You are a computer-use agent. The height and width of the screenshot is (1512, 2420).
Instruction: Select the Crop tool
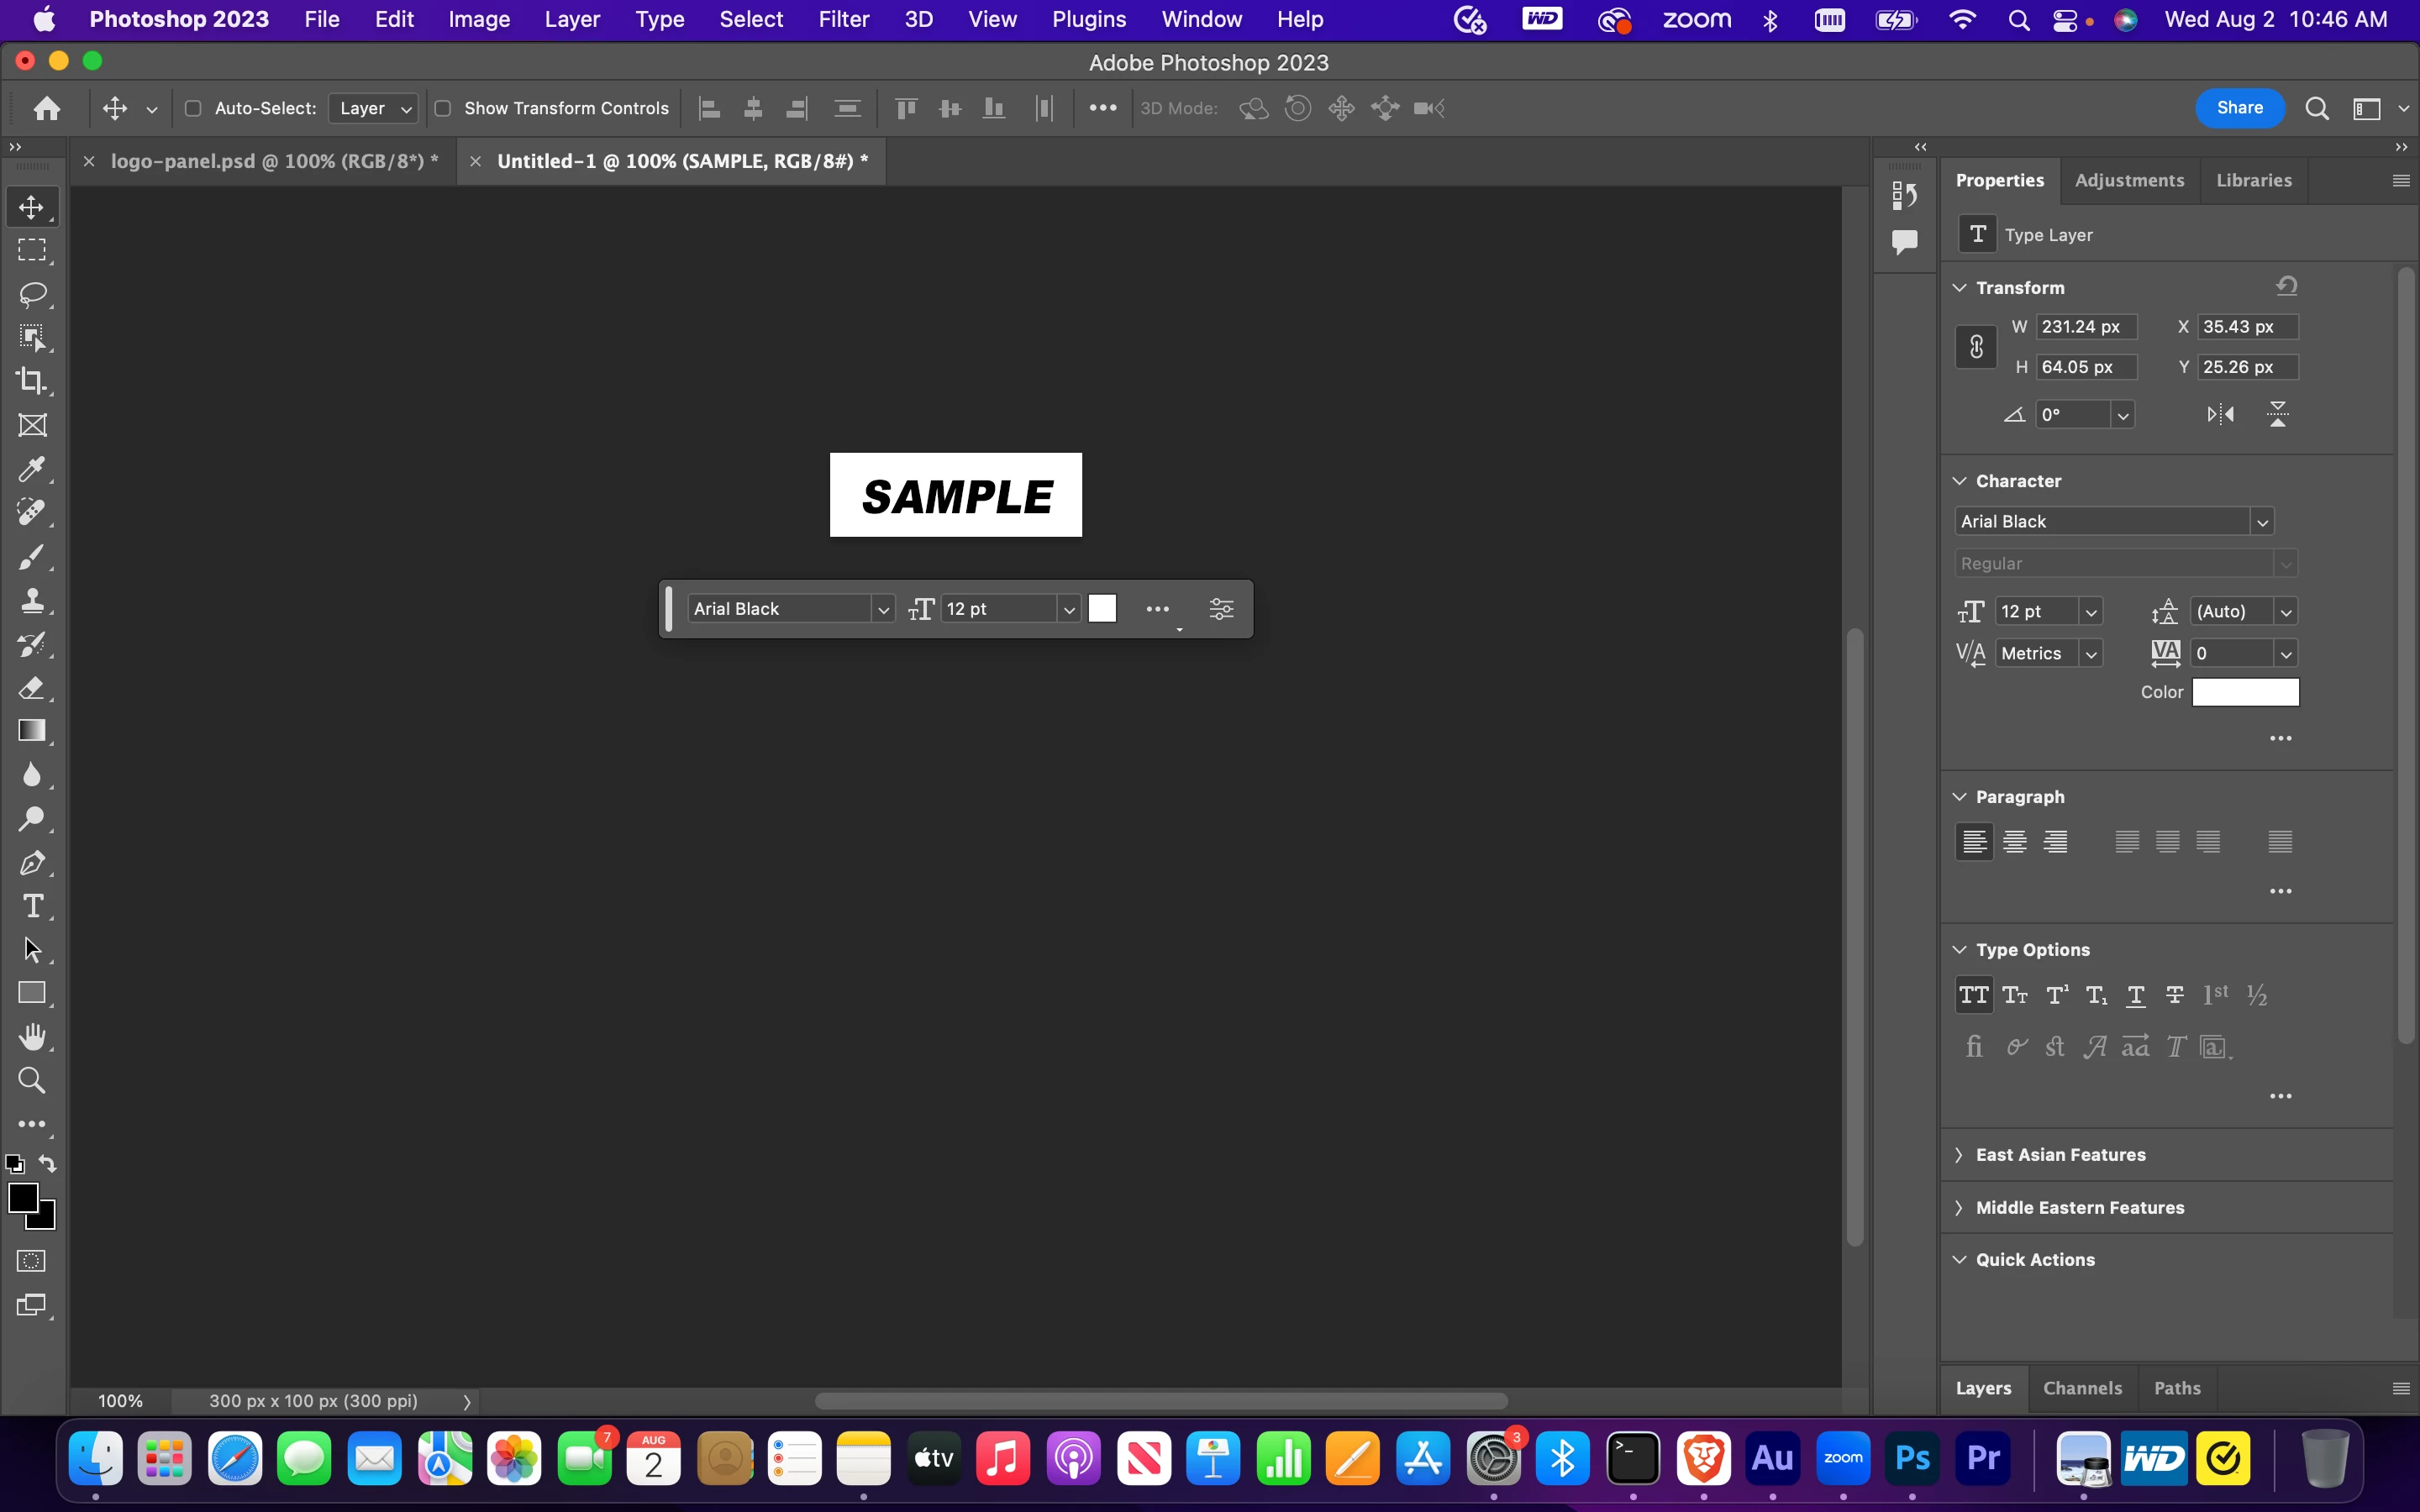point(32,381)
